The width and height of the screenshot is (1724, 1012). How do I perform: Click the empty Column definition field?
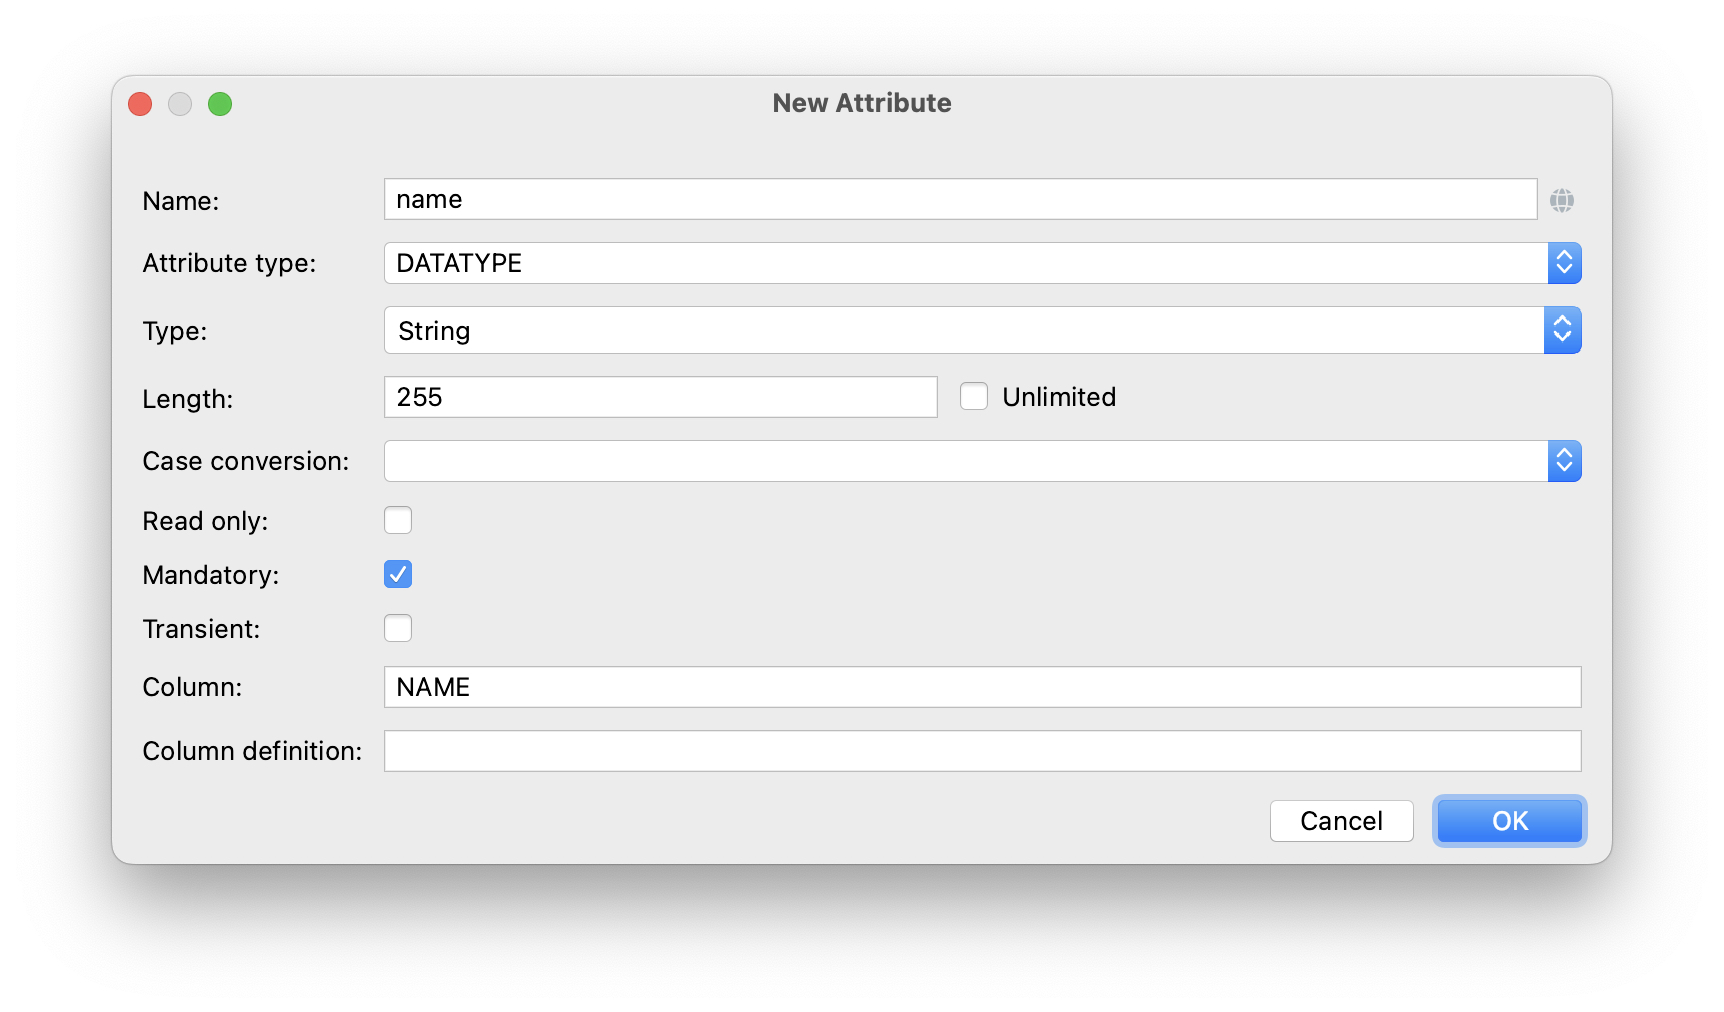[982, 751]
